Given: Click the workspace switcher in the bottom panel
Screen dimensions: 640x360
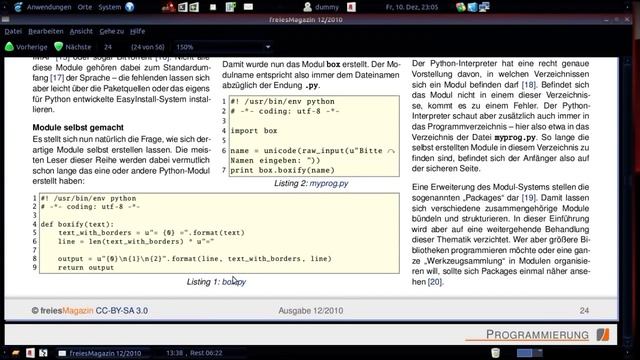Looking at the screenshot, I should [x=529, y=353].
